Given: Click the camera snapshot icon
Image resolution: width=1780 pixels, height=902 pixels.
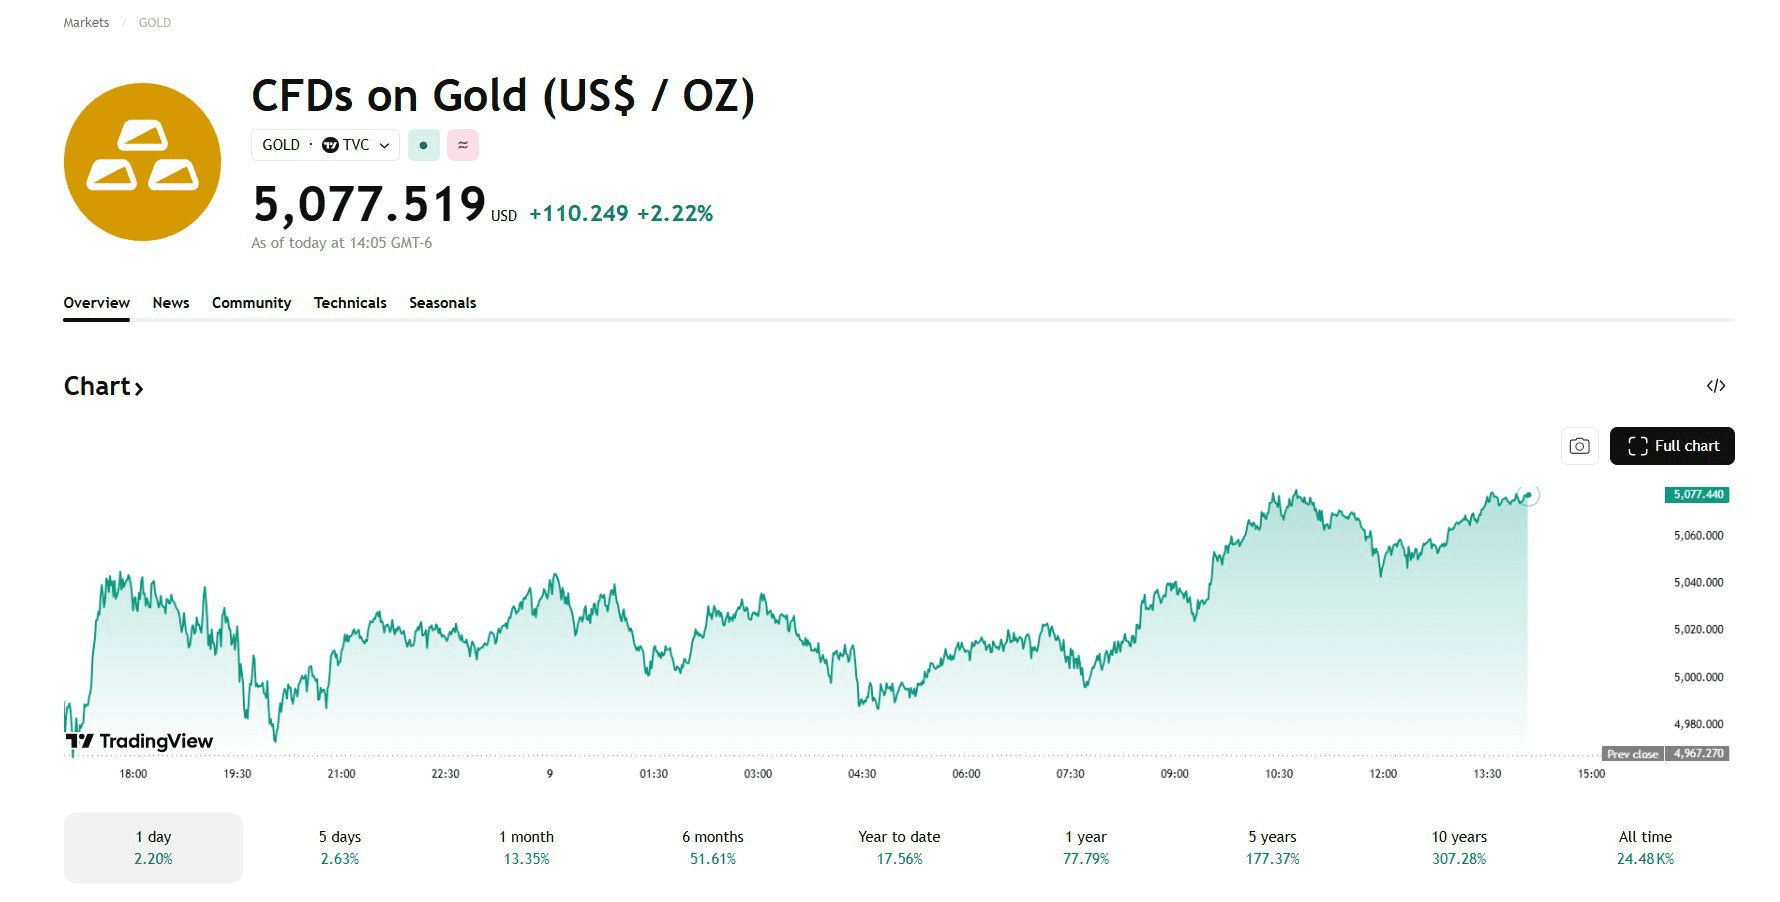Looking at the screenshot, I should click(x=1579, y=446).
